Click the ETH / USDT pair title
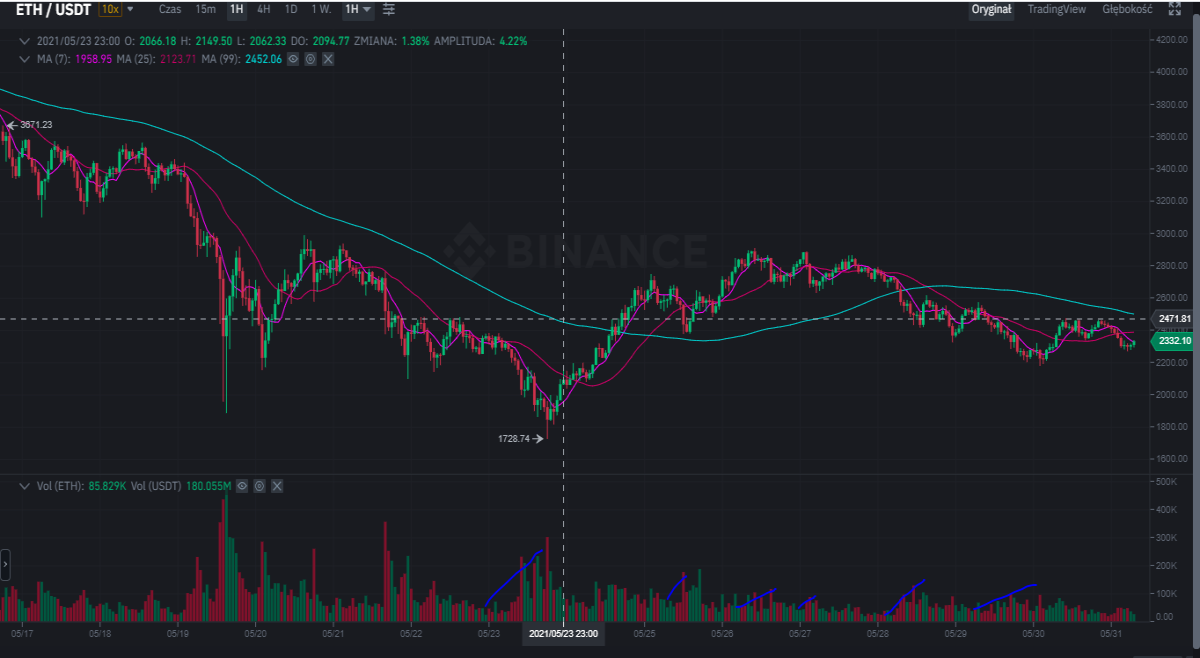This screenshot has width=1200, height=658. (53, 10)
